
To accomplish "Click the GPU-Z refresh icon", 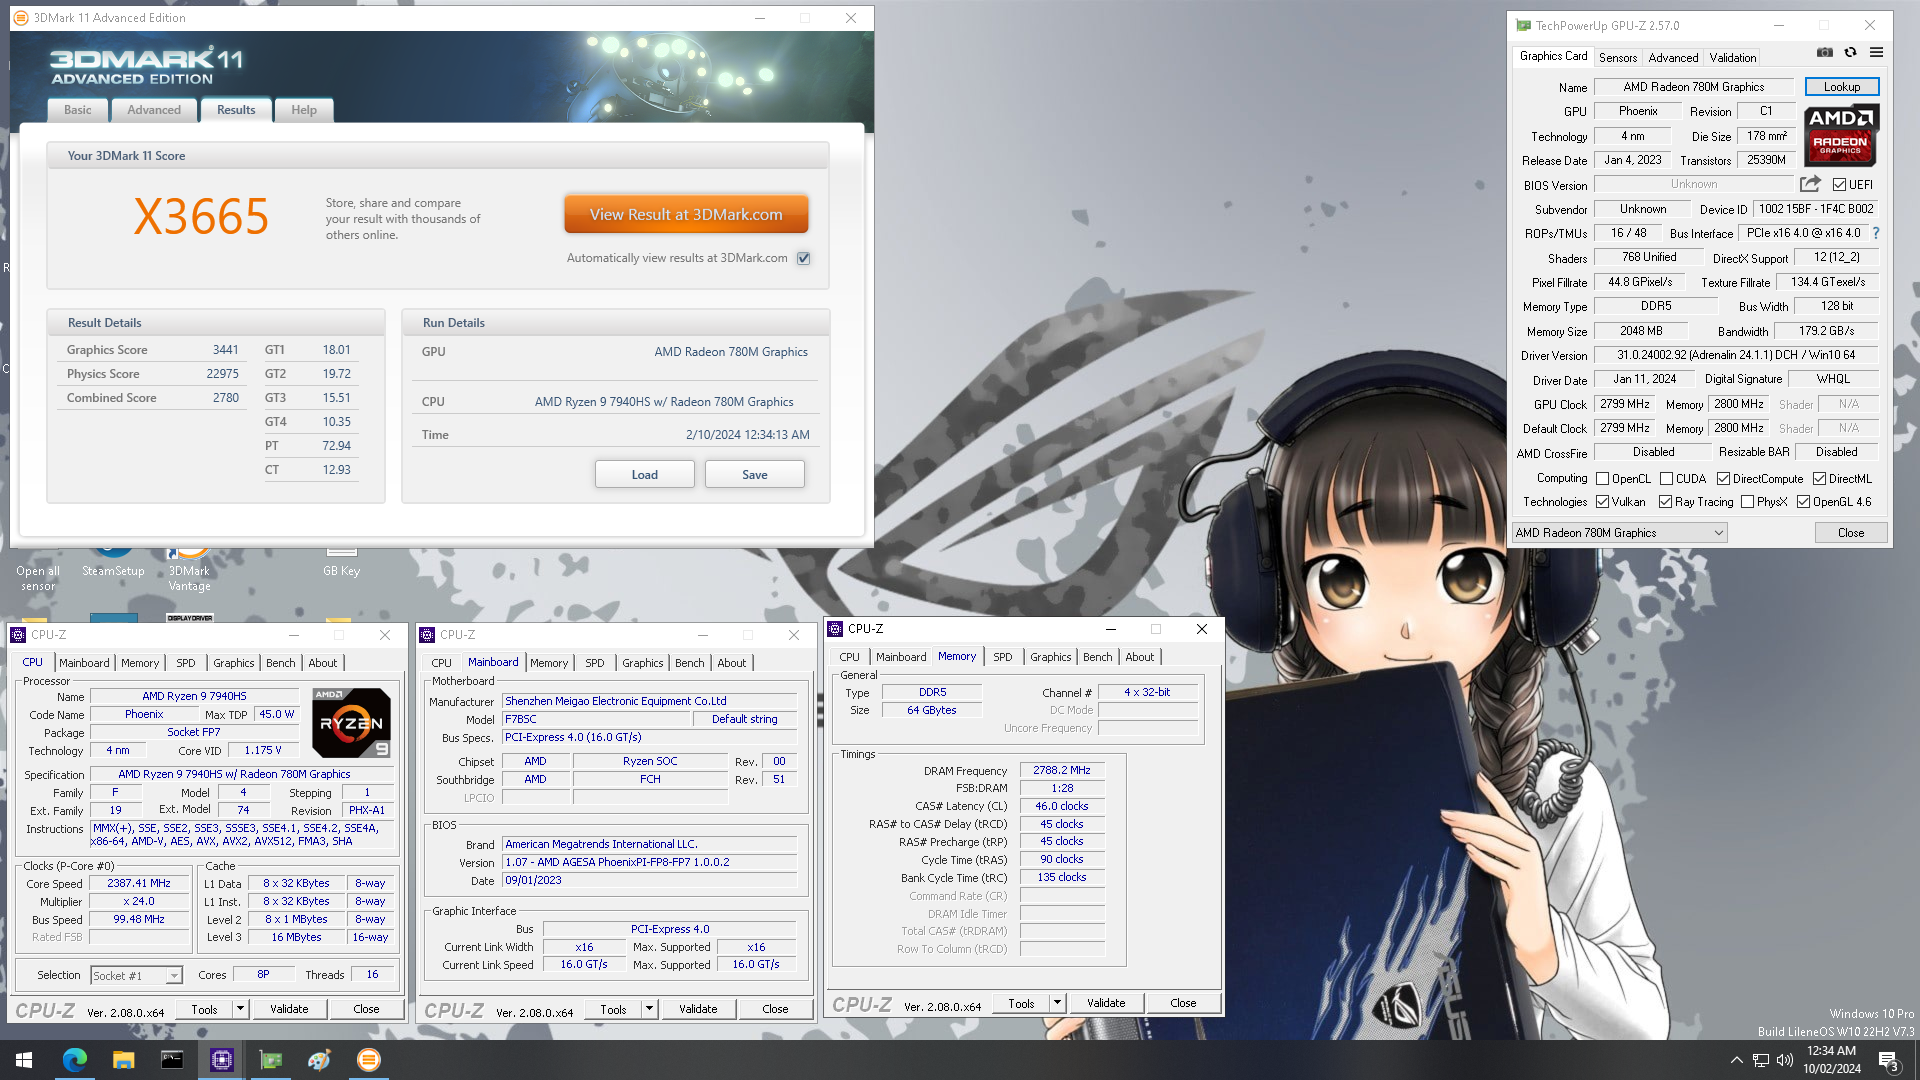I will click(x=1851, y=53).
